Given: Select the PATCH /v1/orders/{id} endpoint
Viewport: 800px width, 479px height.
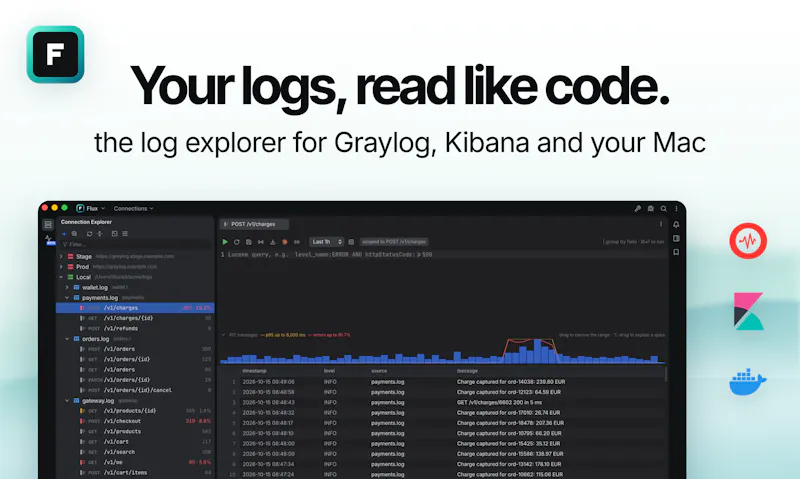Looking at the screenshot, I should coord(135,380).
